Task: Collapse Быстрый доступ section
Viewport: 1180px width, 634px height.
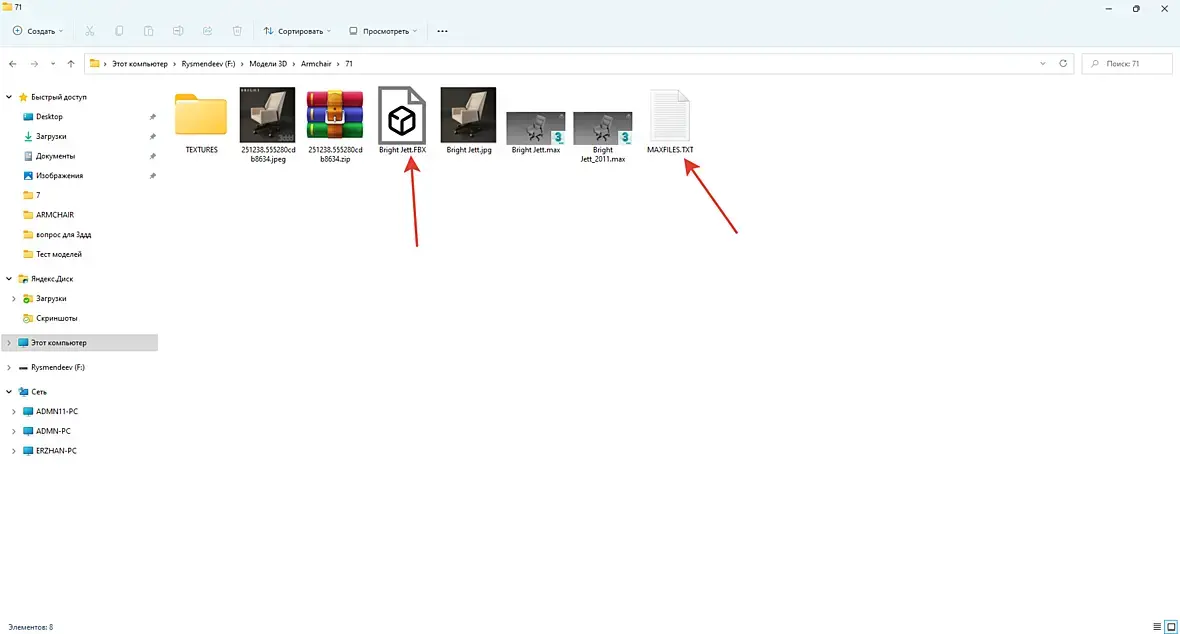Action: tap(9, 97)
